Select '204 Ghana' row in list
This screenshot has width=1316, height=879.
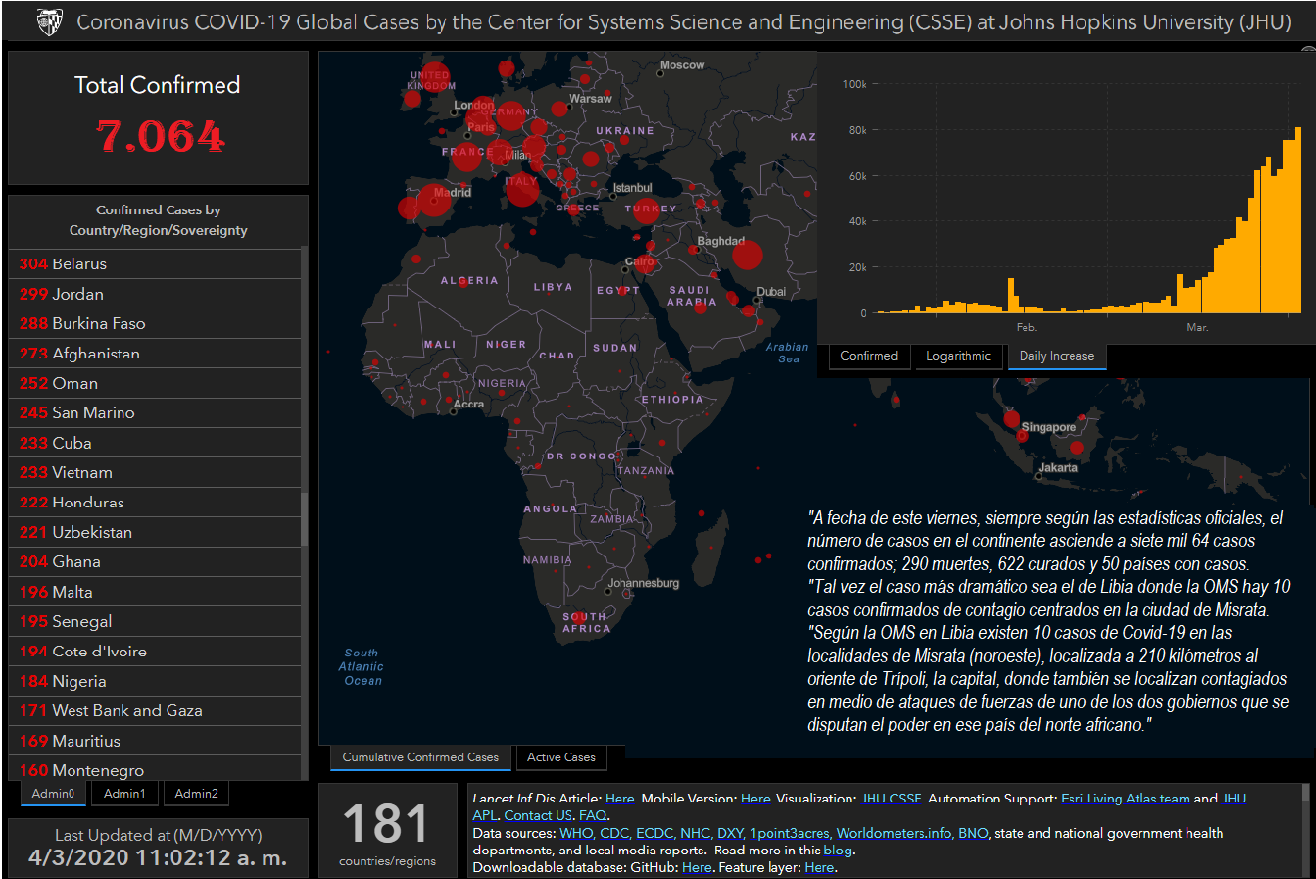pyautogui.click(x=155, y=562)
